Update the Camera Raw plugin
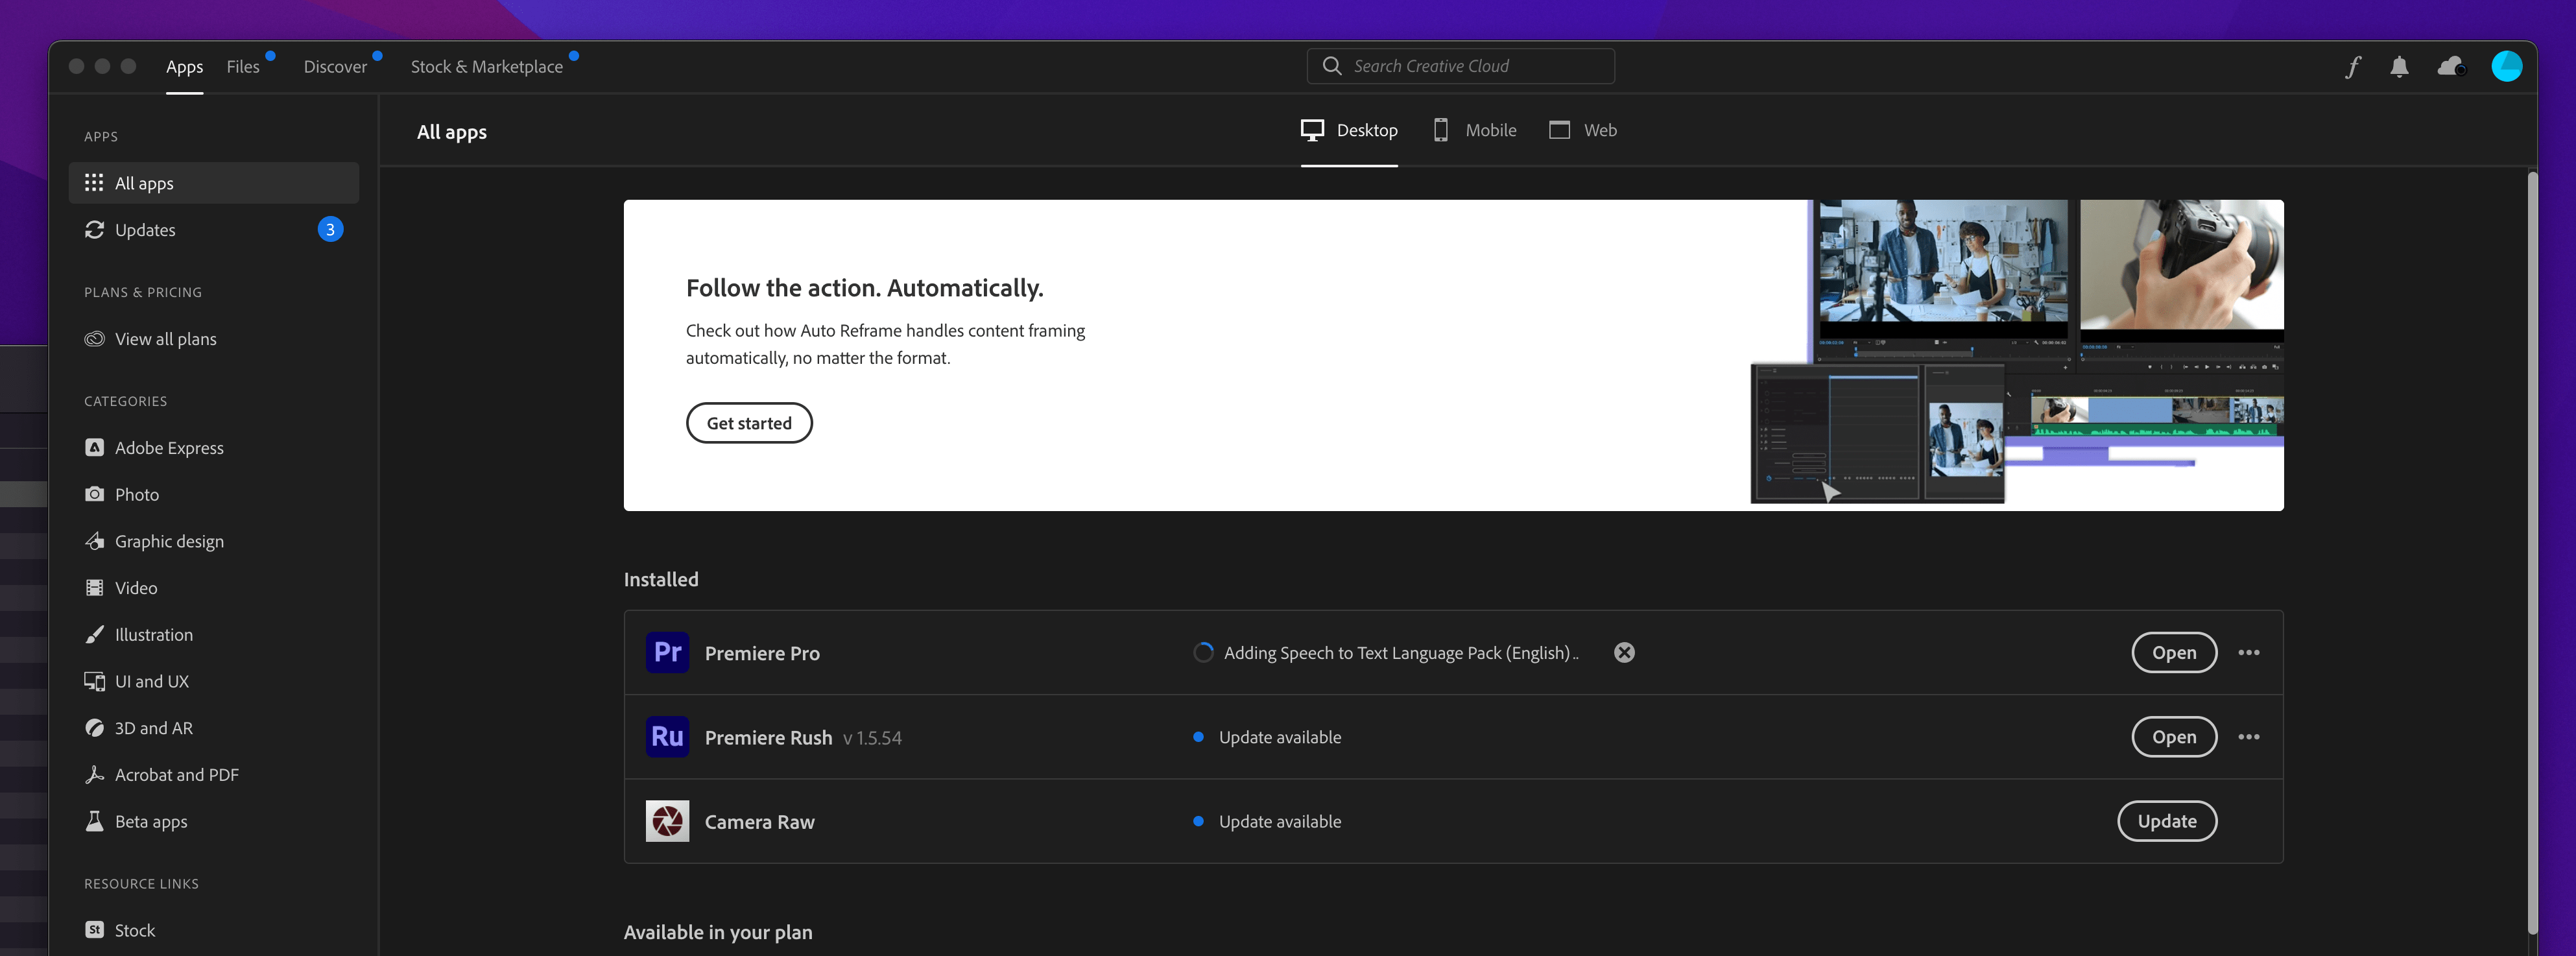Screen dimensions: 2576x956 coord(2167,821)
